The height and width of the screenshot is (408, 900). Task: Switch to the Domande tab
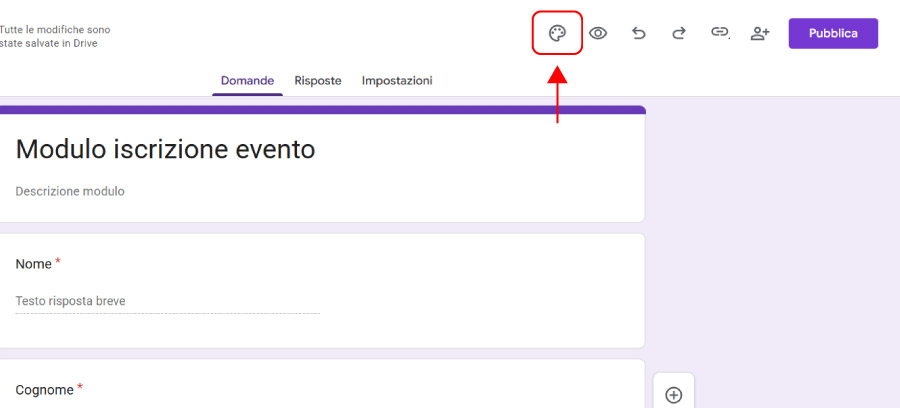tap(247, 81)
